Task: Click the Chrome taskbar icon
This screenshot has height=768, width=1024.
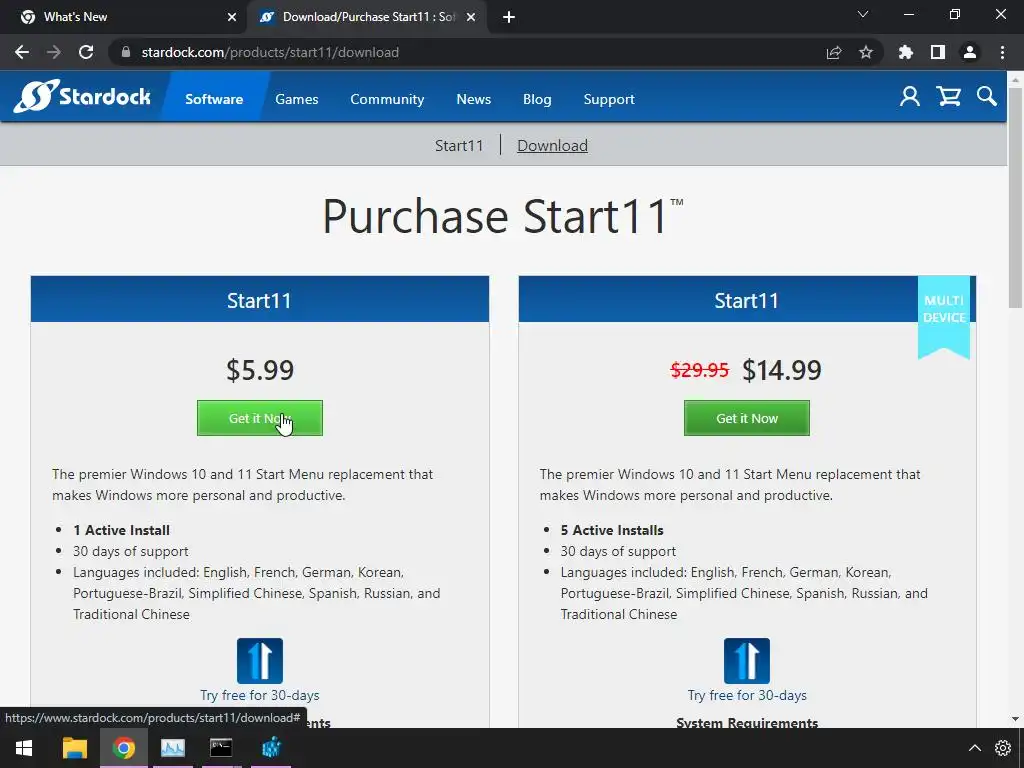Action: 123,748
